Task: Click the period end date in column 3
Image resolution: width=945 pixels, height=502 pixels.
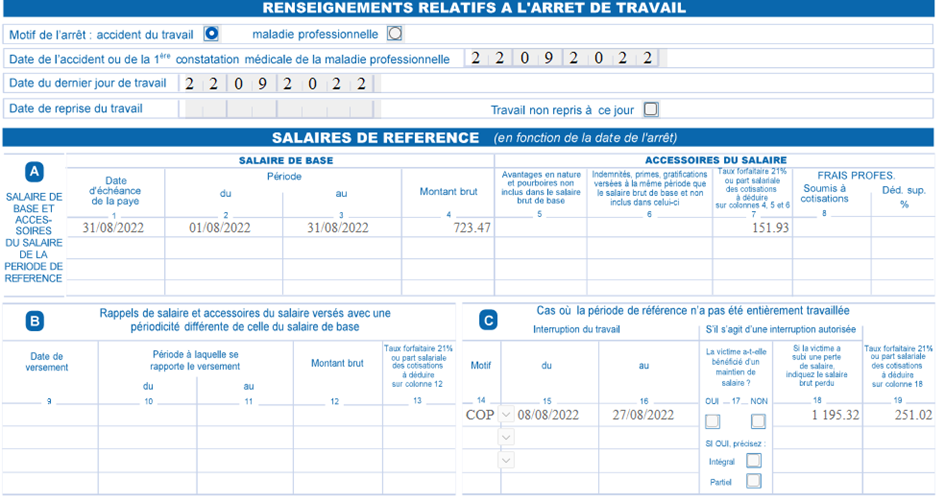Action: [338, 228]
